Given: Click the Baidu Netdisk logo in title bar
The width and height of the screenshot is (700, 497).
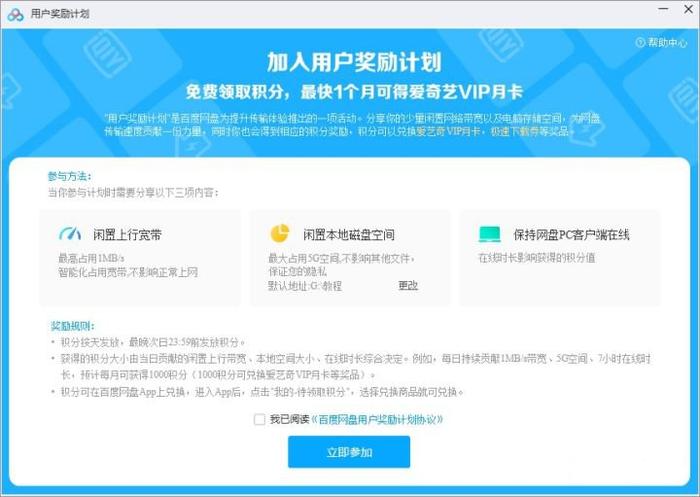Looking at the screenshot, I should 16,14.
